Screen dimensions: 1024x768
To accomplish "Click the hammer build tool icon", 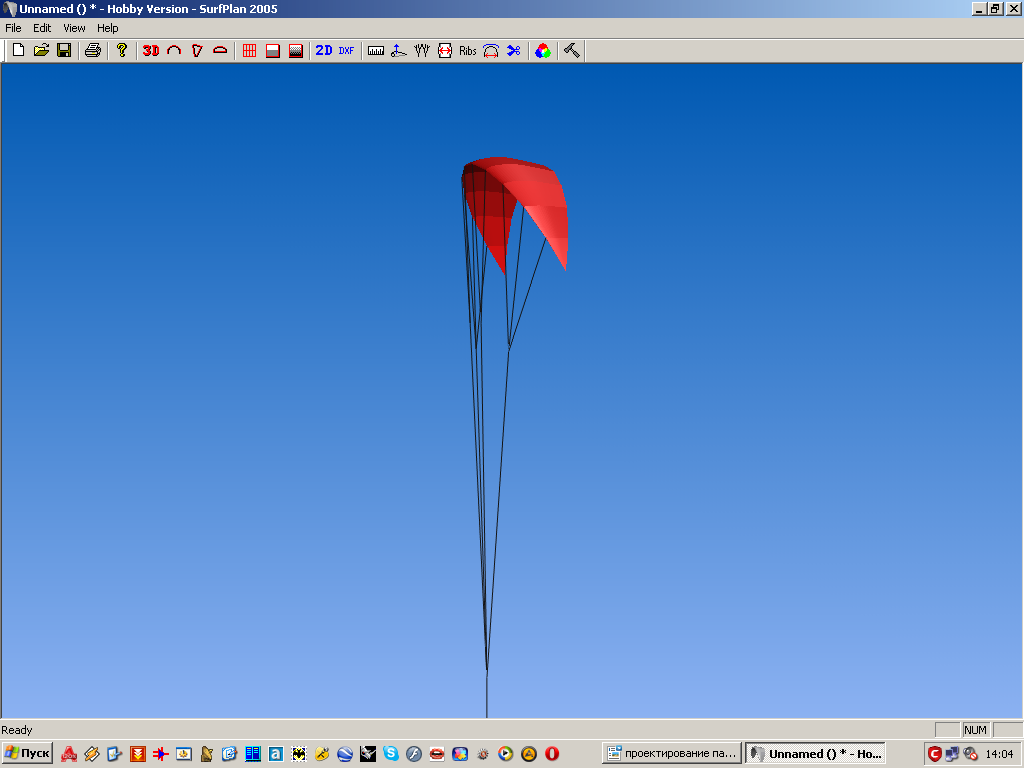I will click(572, 50).
